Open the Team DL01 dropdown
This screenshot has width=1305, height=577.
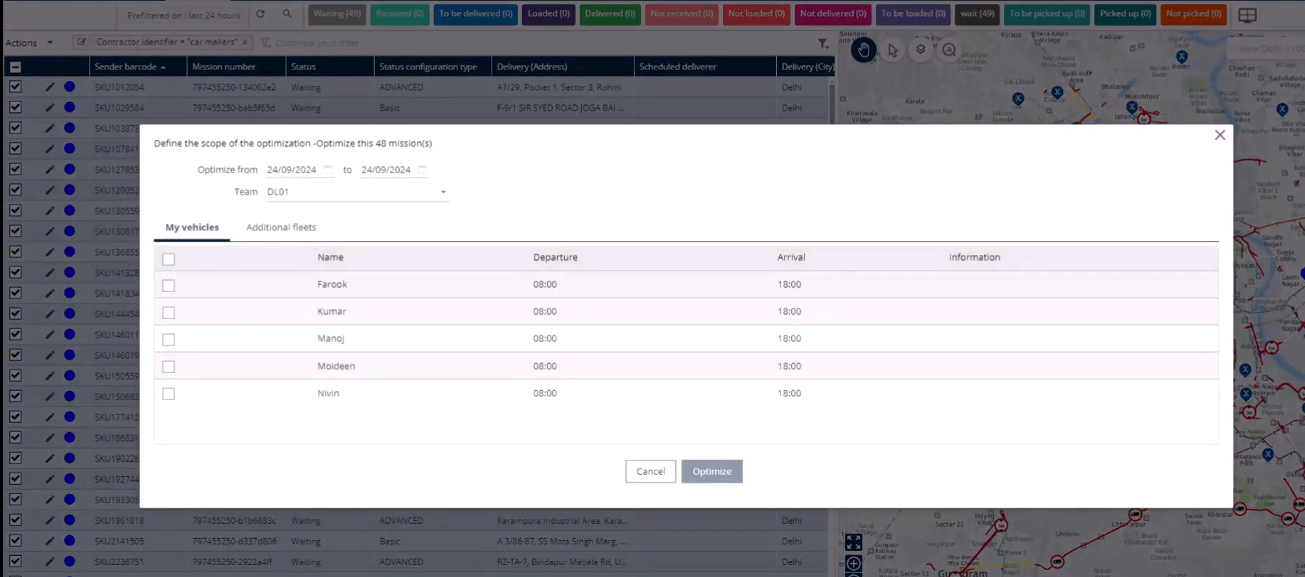[x=356, y=192]
